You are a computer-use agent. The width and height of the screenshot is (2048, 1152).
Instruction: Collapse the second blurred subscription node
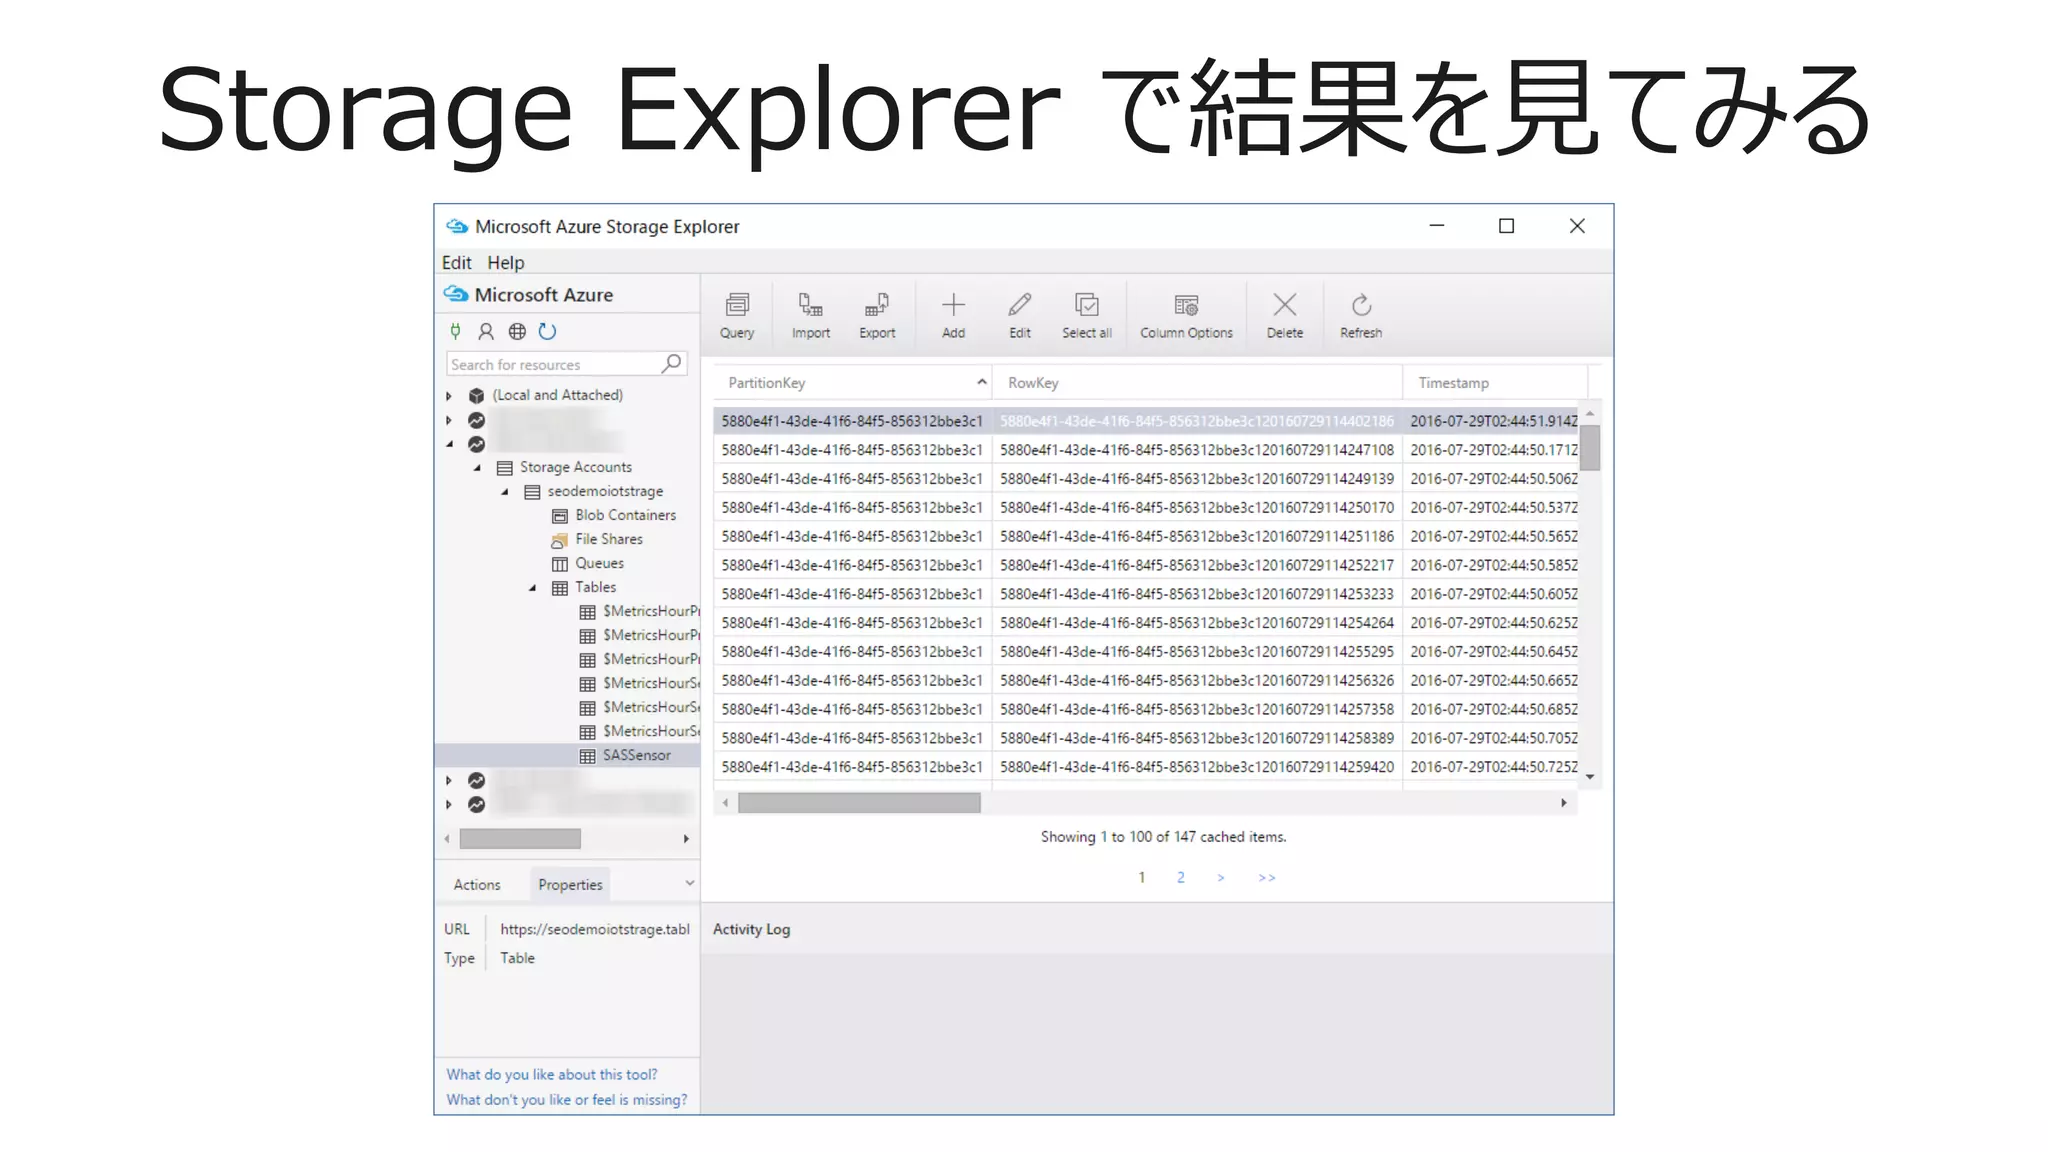pos(449,444)
